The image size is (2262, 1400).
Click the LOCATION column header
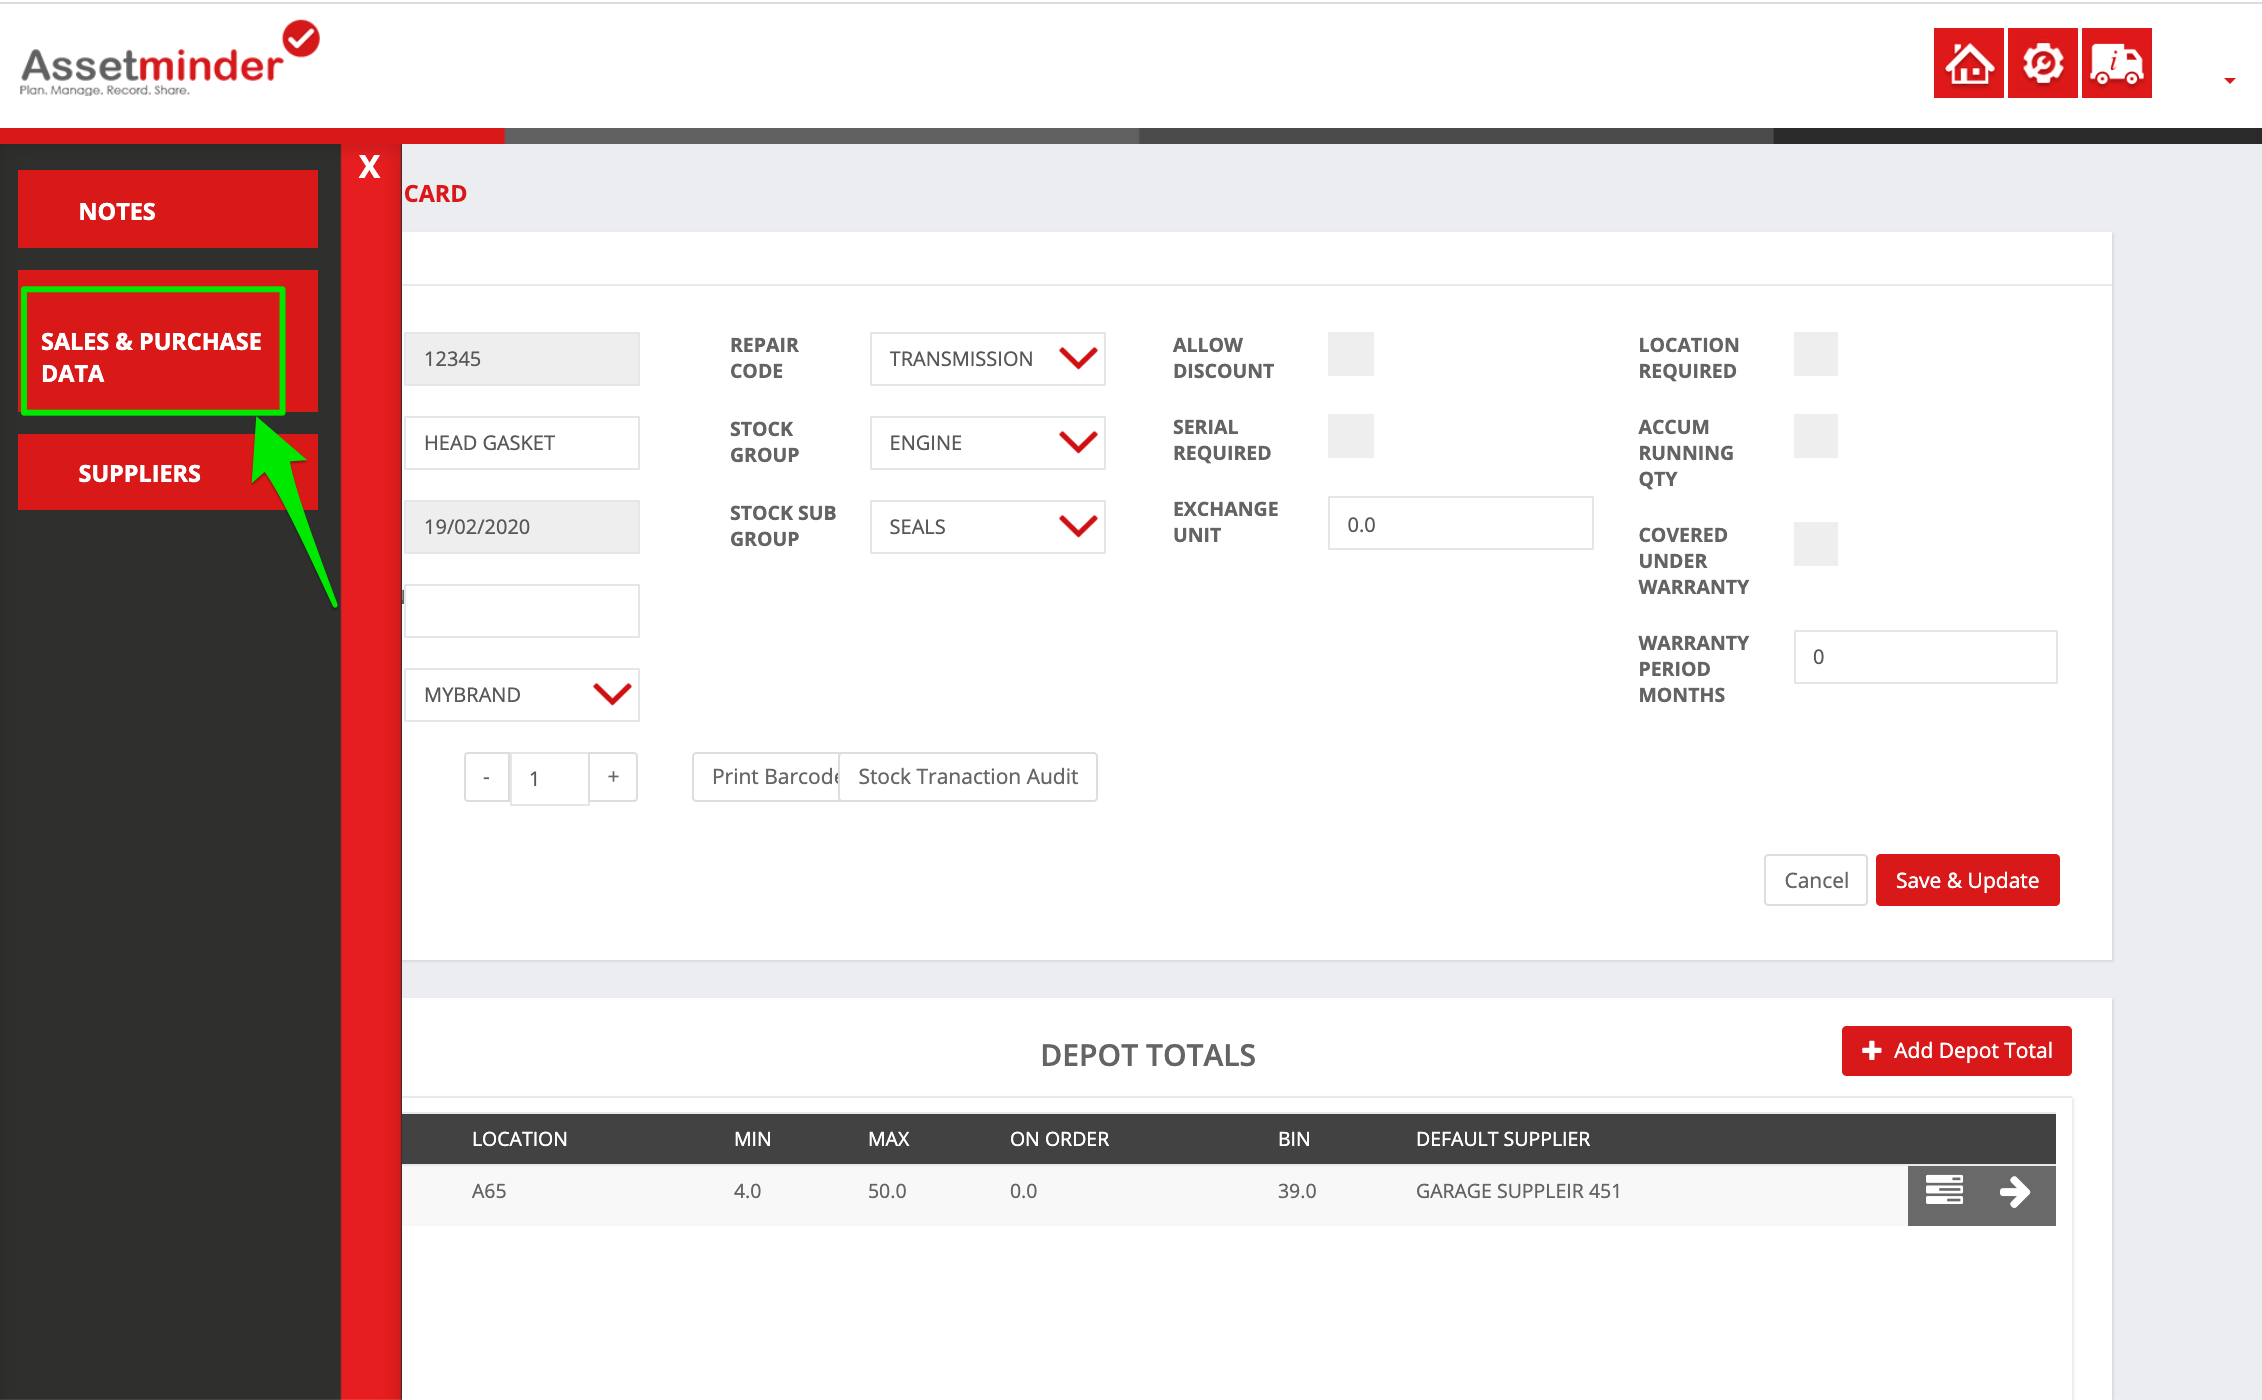pyautogui.click(x=519, y=1139)
